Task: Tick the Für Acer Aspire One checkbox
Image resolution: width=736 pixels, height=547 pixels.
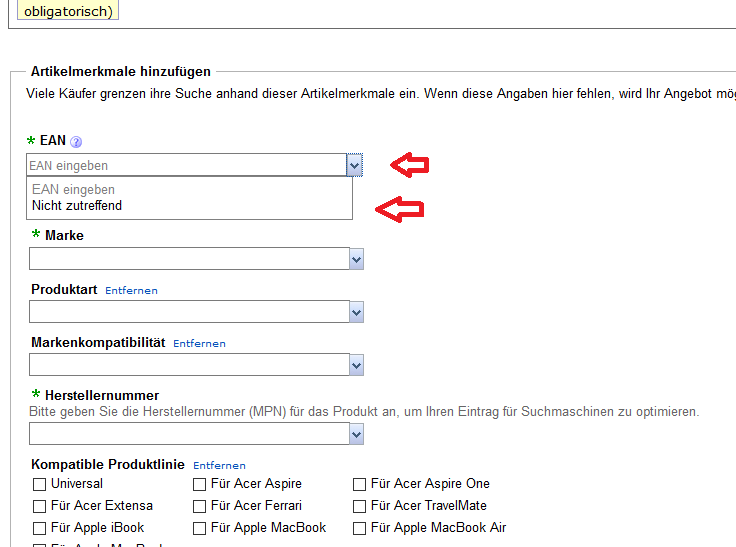Action: (360, 484)
